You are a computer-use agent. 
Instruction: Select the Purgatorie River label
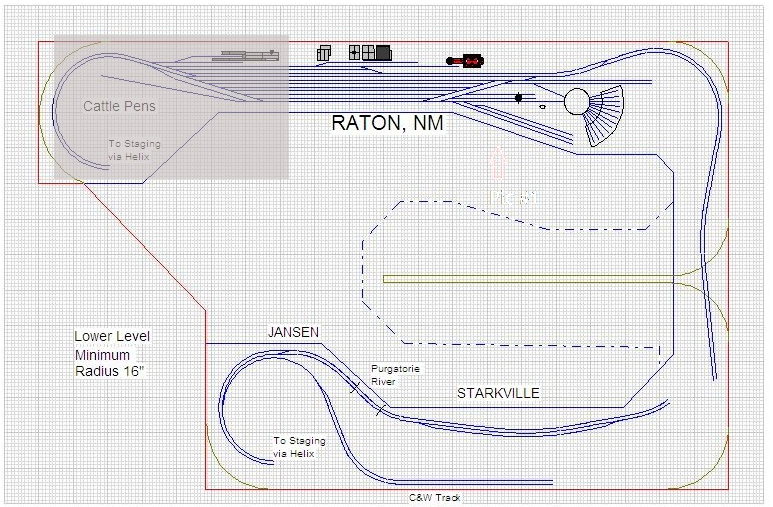click(x=395, y=374)
